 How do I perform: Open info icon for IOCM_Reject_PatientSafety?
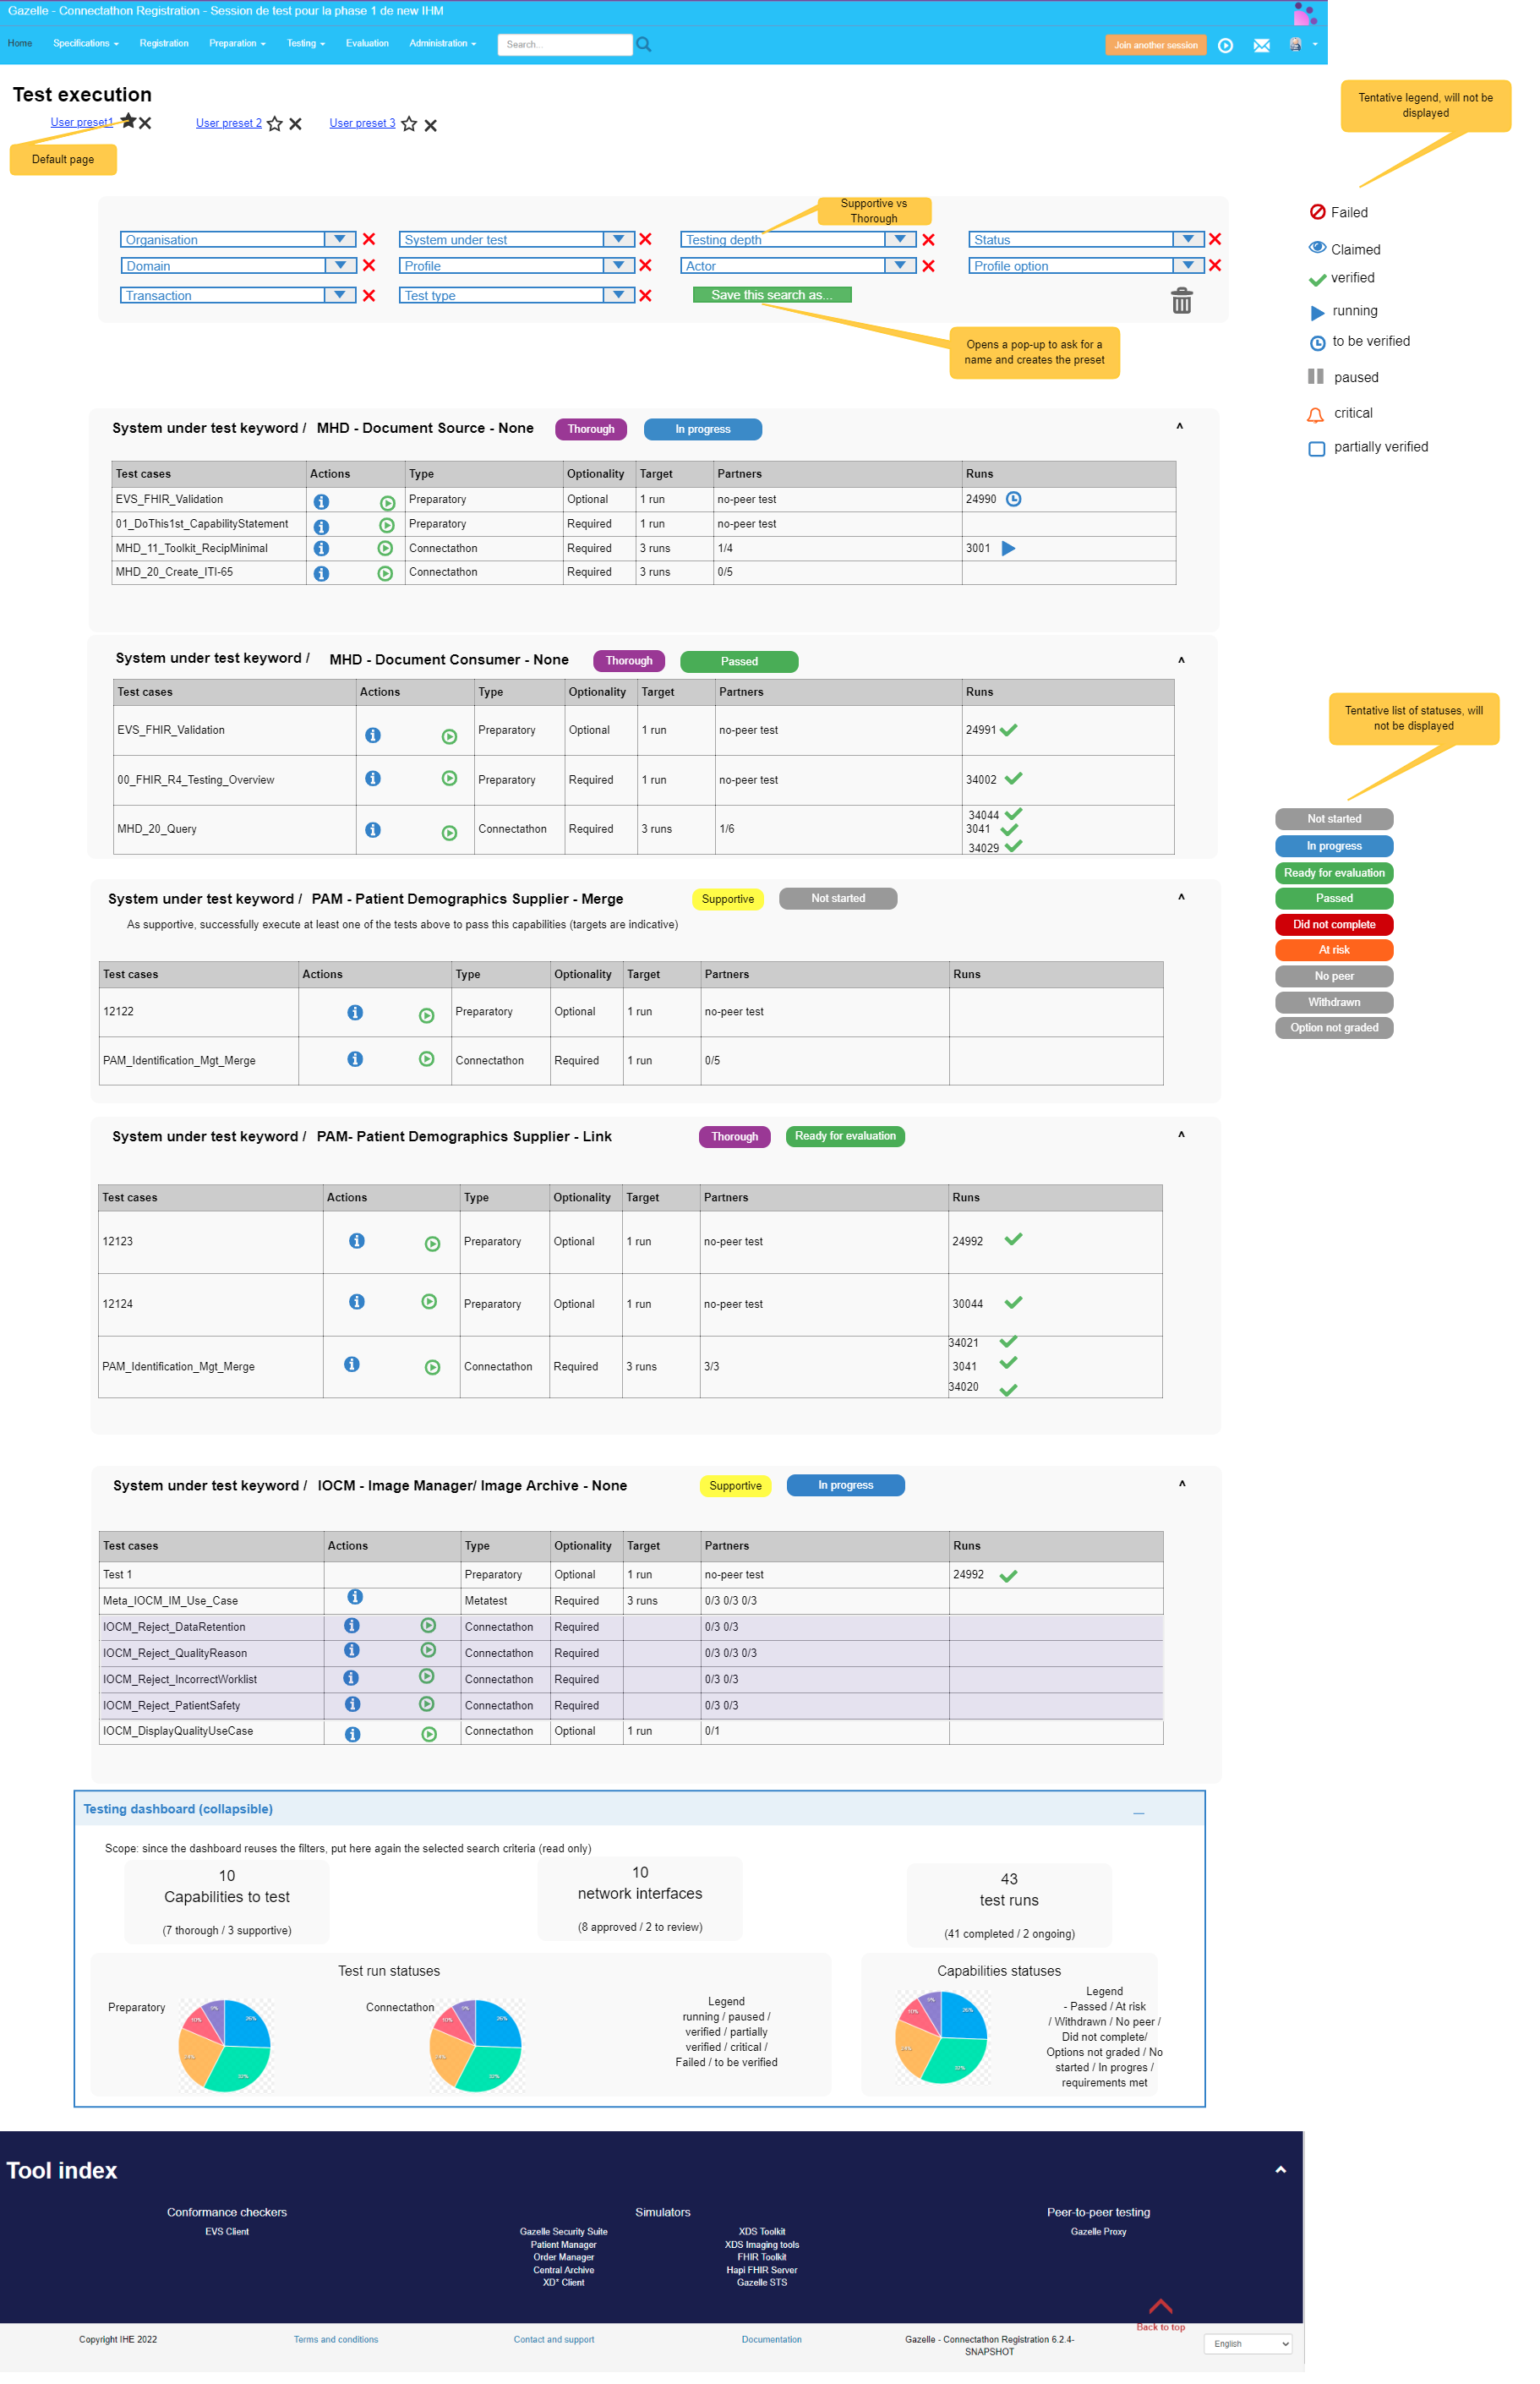tap(352, 1704)
